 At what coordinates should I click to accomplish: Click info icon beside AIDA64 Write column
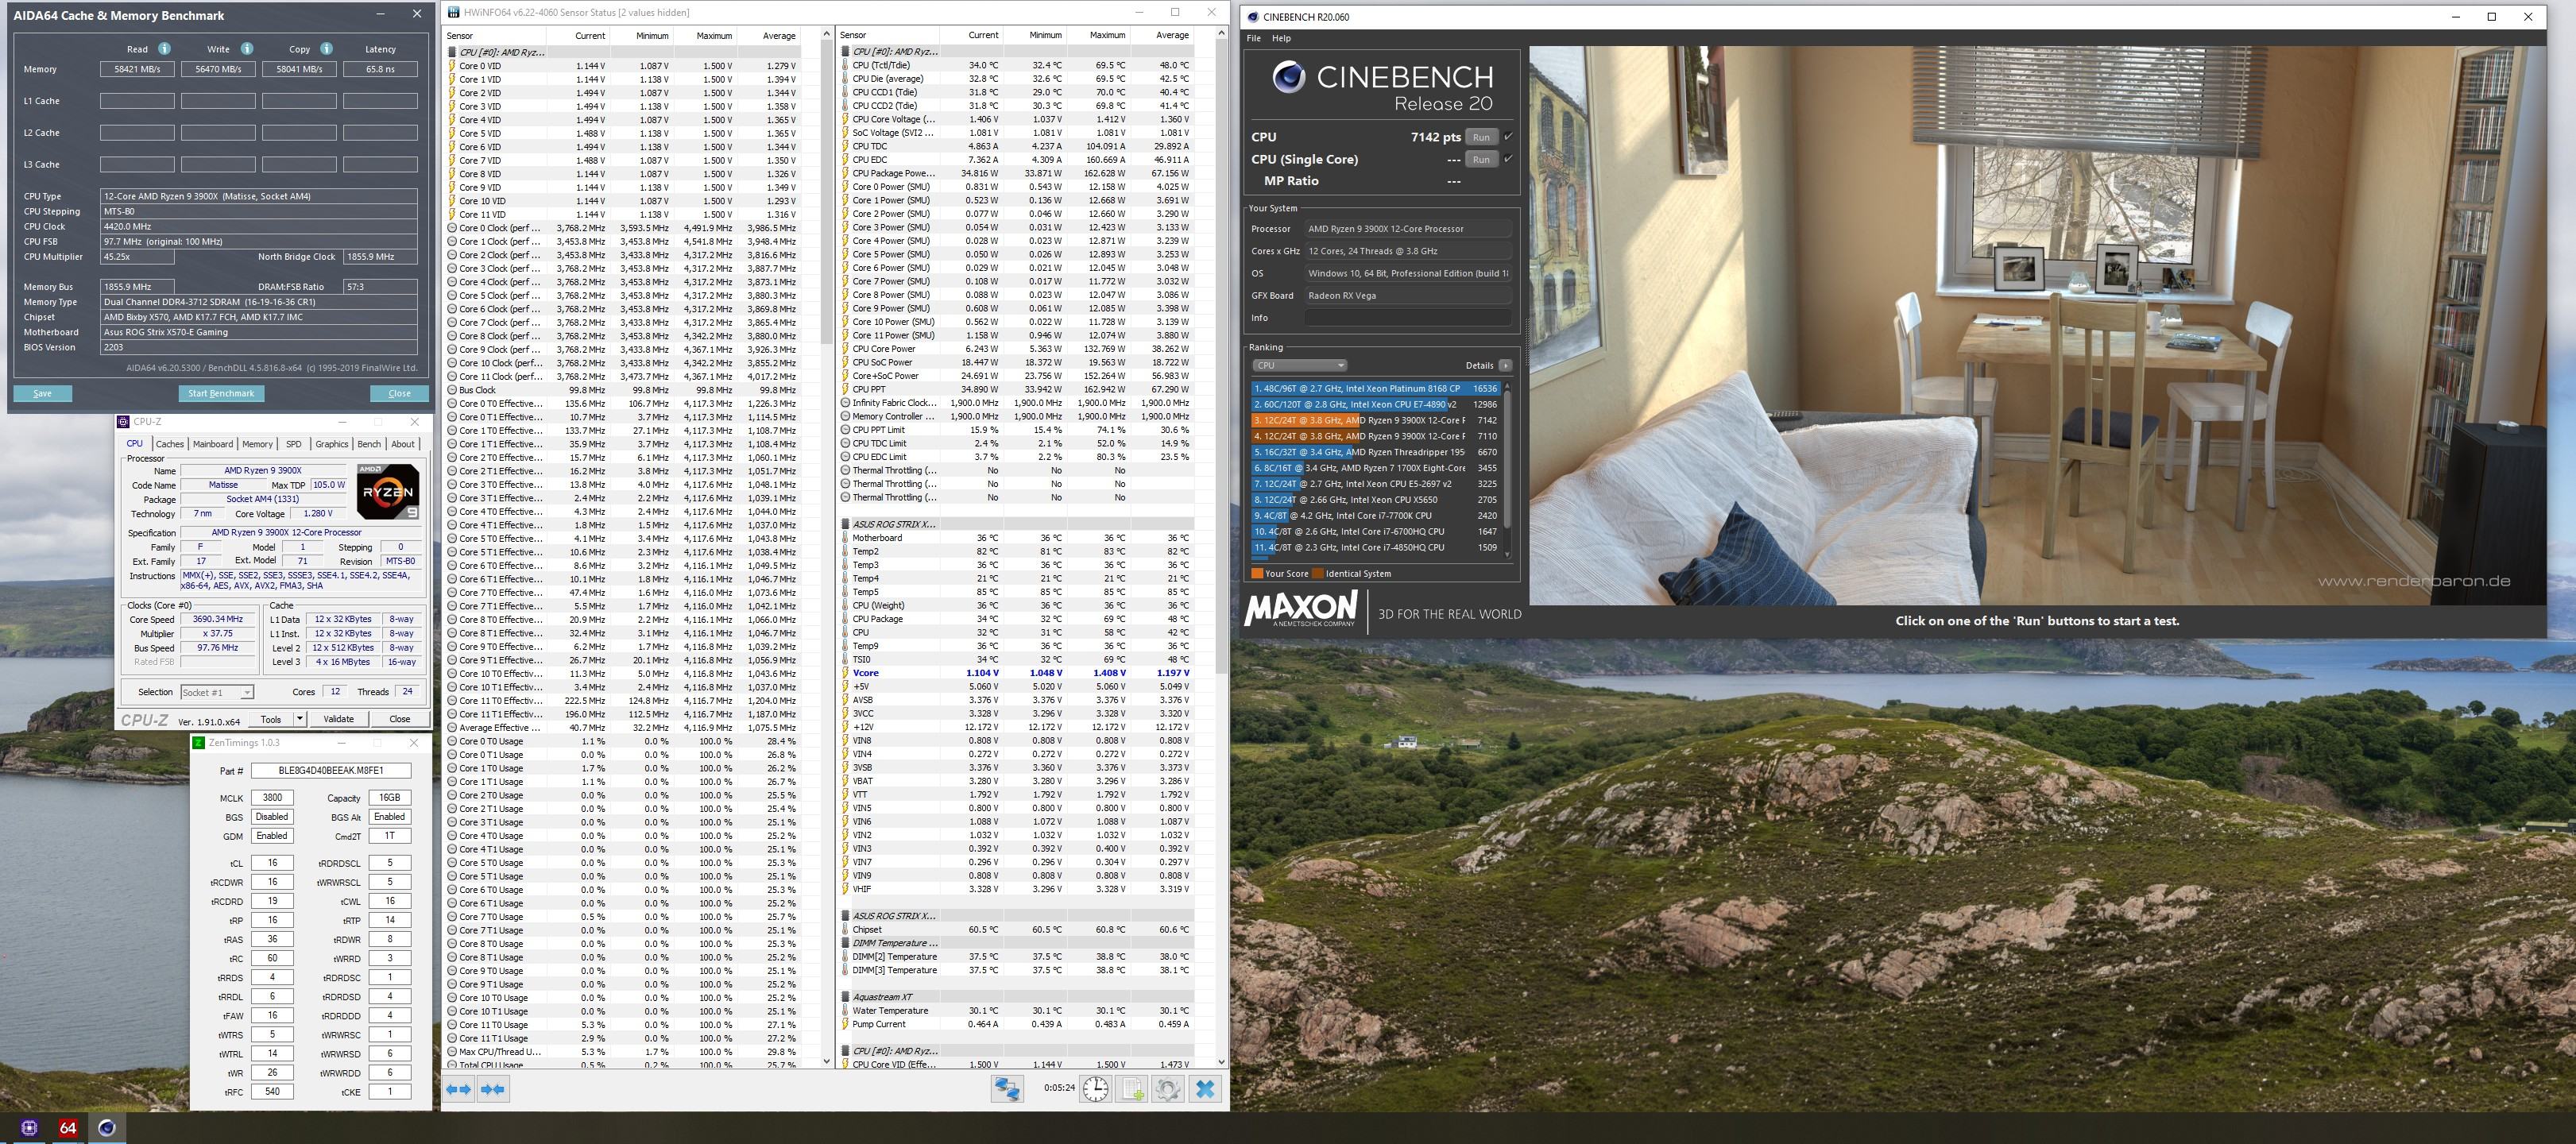tap(246, 49)
